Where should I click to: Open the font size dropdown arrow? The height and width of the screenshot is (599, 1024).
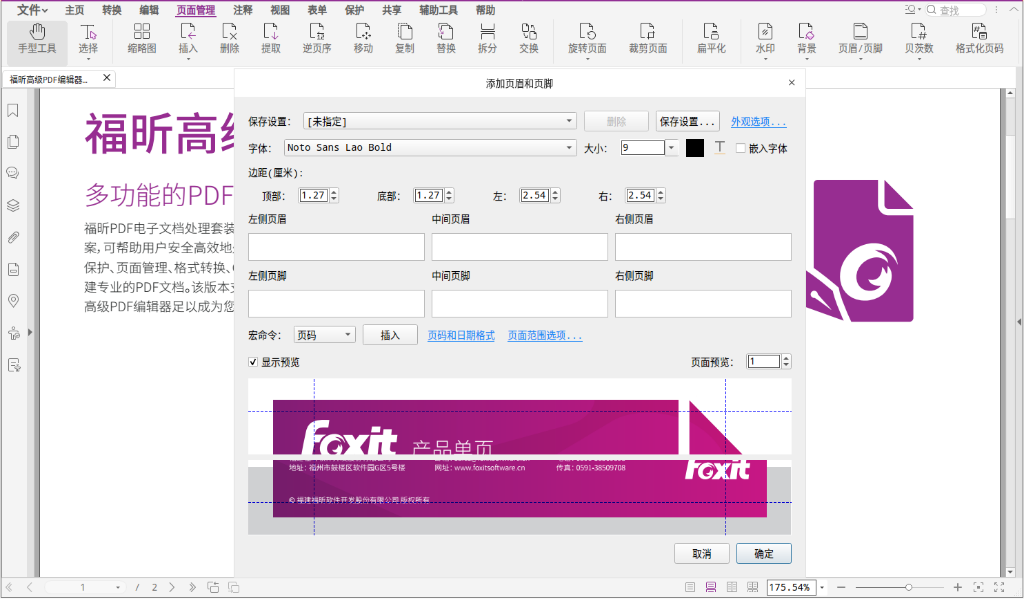tap(671, 148)
